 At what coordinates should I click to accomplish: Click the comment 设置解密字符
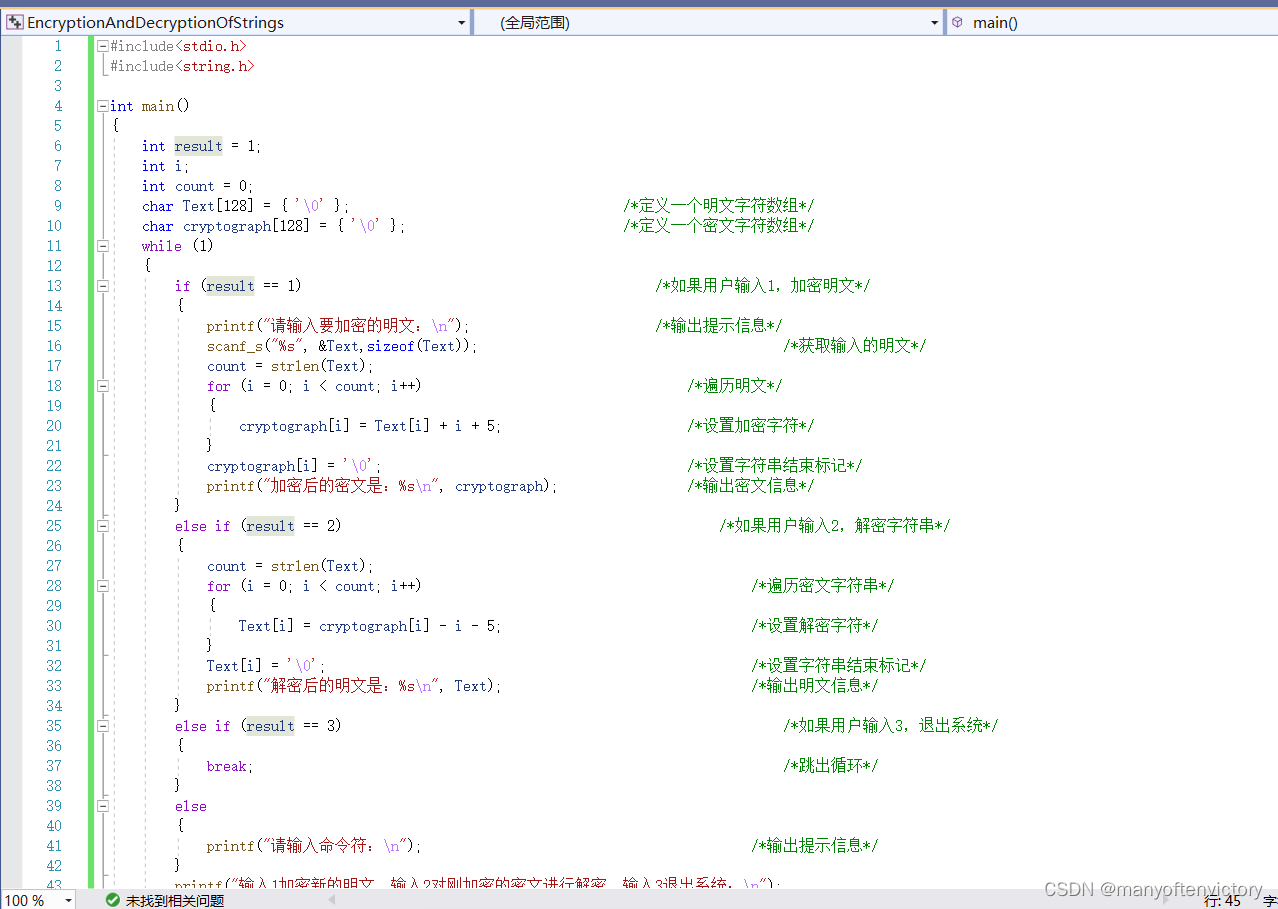(814, 626)
